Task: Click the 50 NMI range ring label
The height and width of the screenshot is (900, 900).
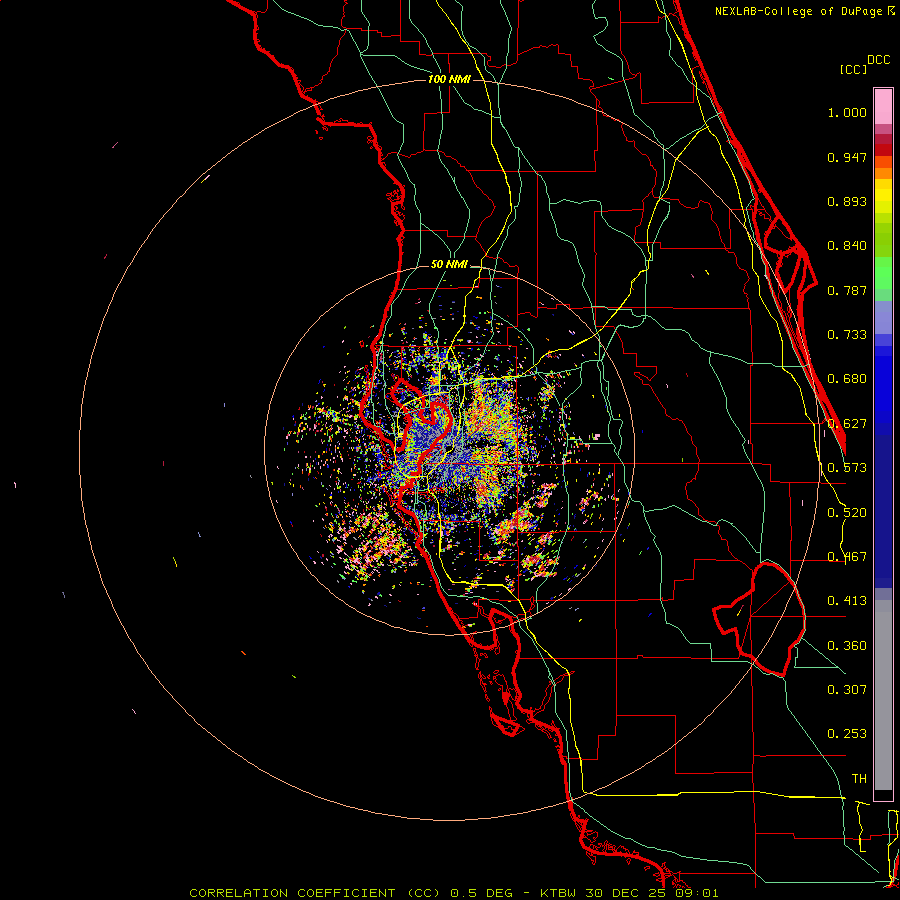Action: [449, 265]
